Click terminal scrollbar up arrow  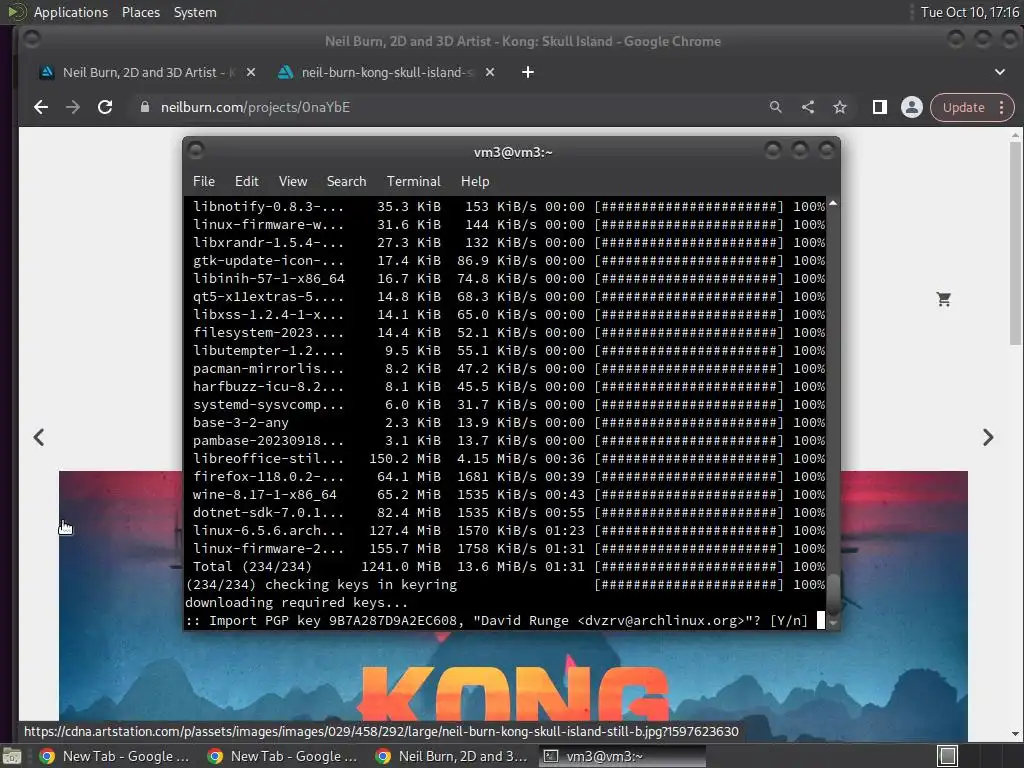pos(833,204)
